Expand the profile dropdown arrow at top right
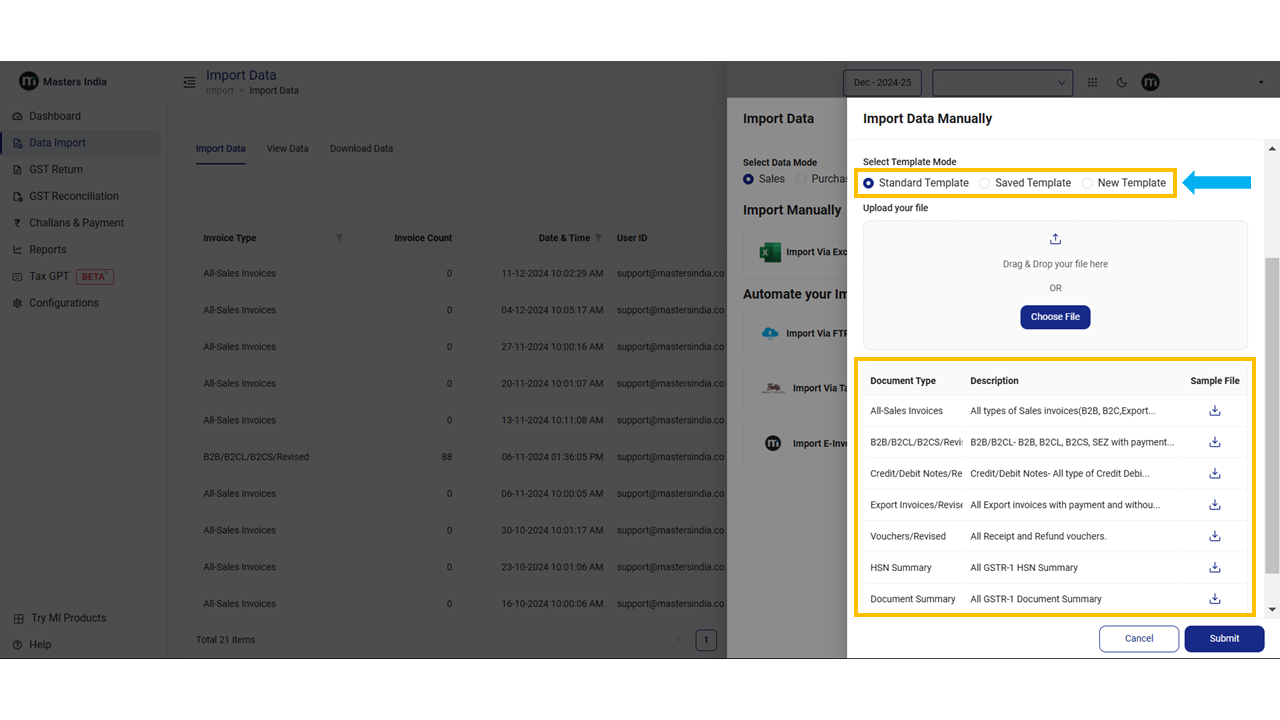Image resolution: width=1280 pixels, height=720 pixels. coord(1261,83)
